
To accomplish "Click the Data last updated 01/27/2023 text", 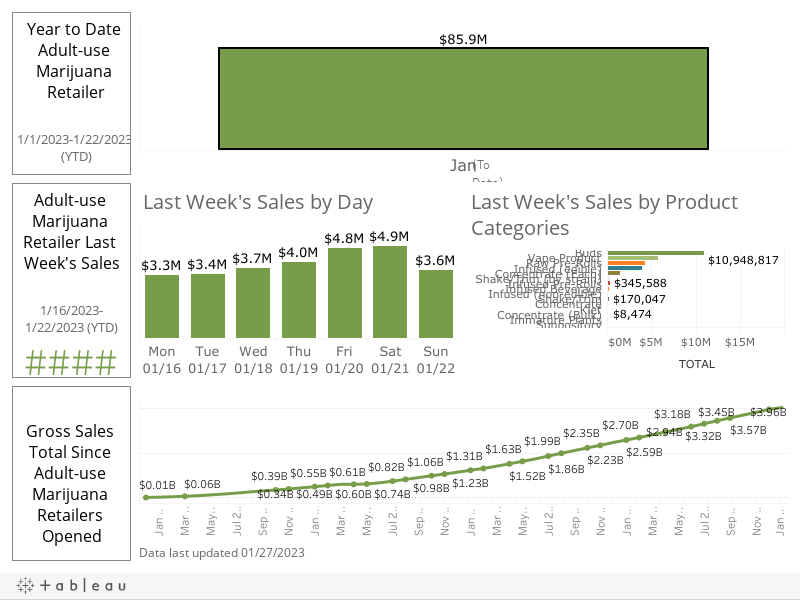I will (220, 551).
